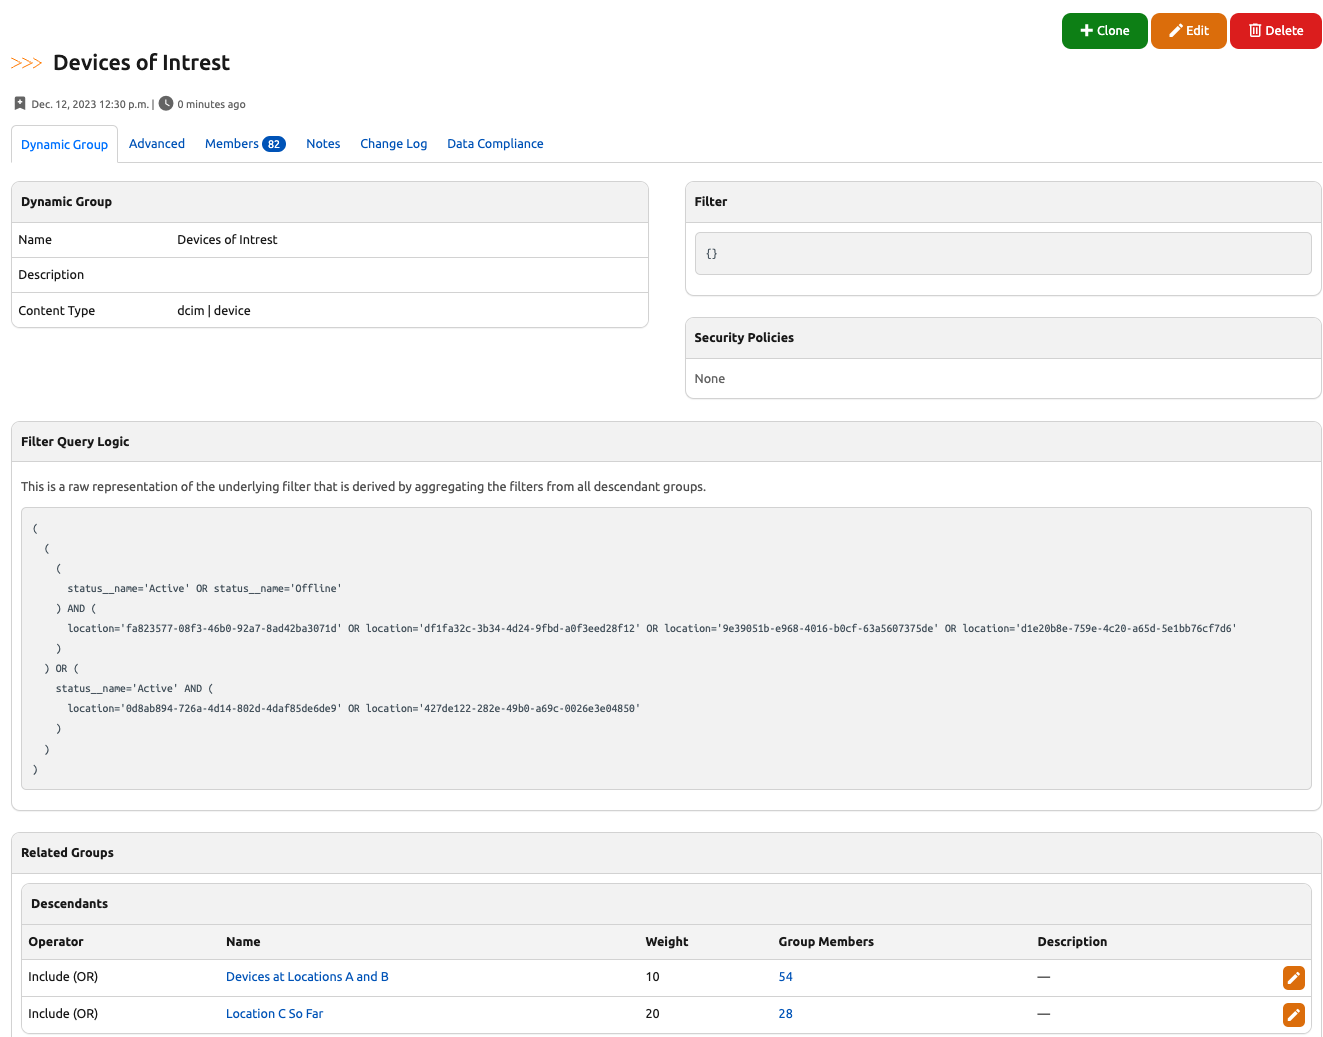The image size is (1323, 1037).
Task: Open Devices at Locations A and B link
Action: tap(307, 977)
